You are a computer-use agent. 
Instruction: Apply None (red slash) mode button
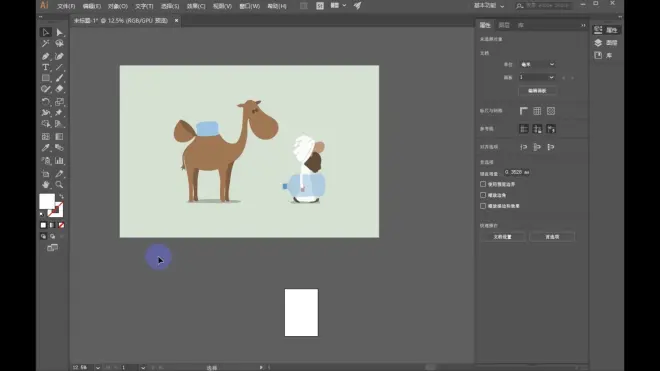click(x=61, y=225)
